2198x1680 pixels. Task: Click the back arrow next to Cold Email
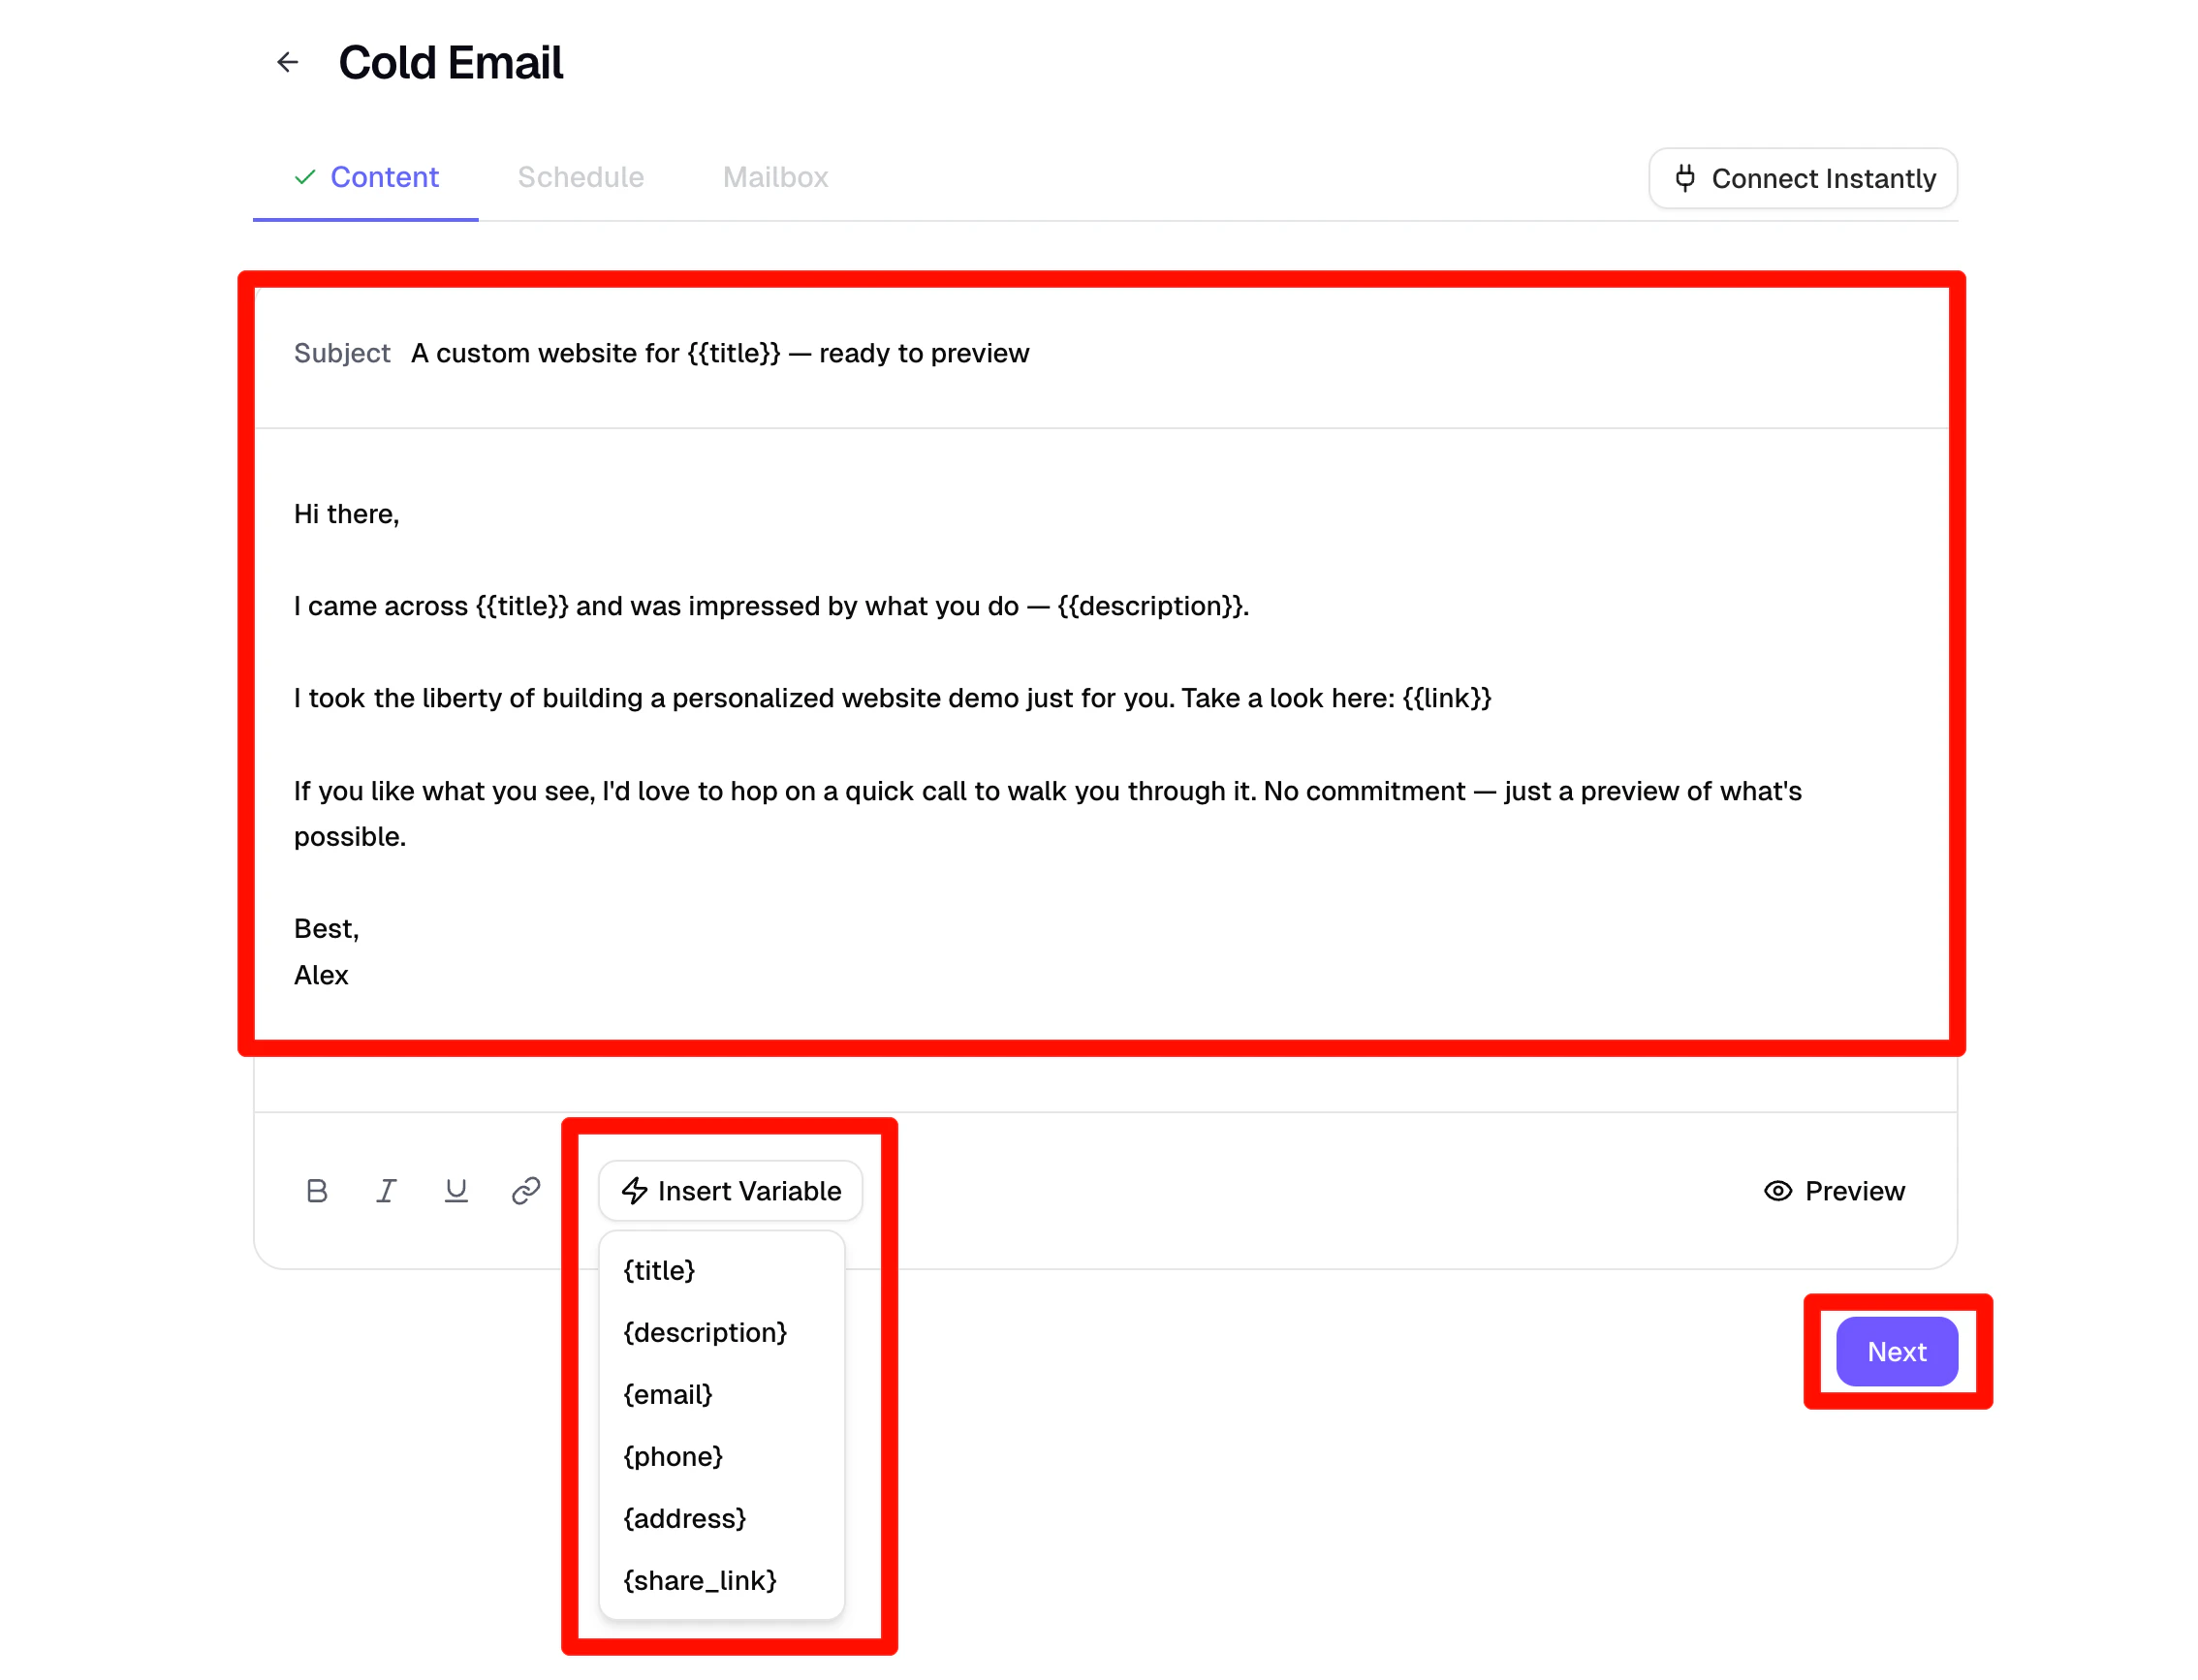pyautogui.click(x=288, y=62)
